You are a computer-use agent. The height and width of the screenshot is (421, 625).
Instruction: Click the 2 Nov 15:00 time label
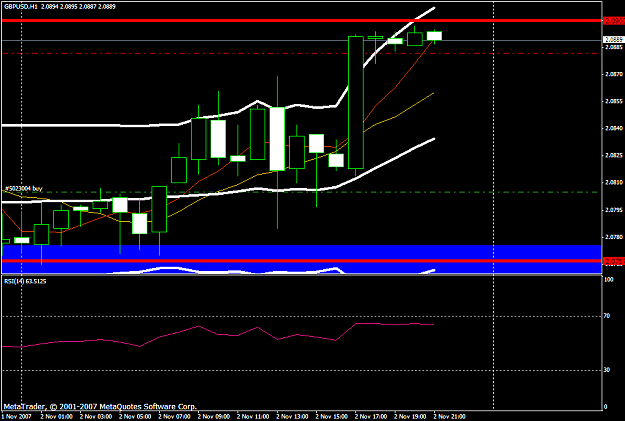(332, 417)
